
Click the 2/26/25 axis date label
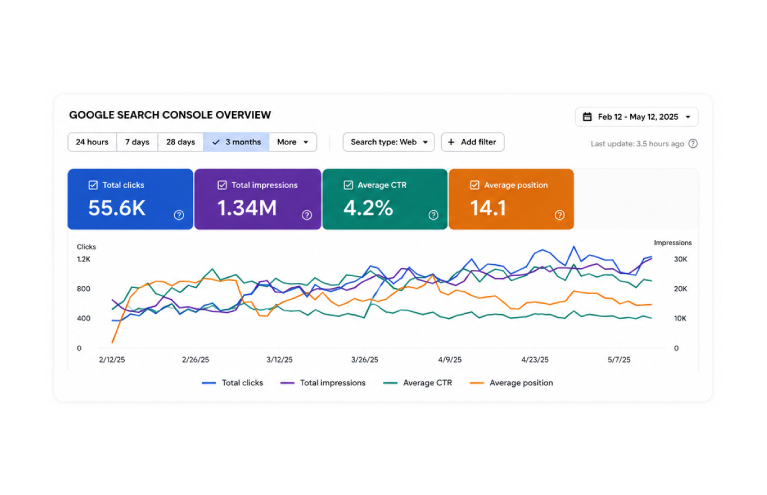pyautogui.click(x=196, y=360)
